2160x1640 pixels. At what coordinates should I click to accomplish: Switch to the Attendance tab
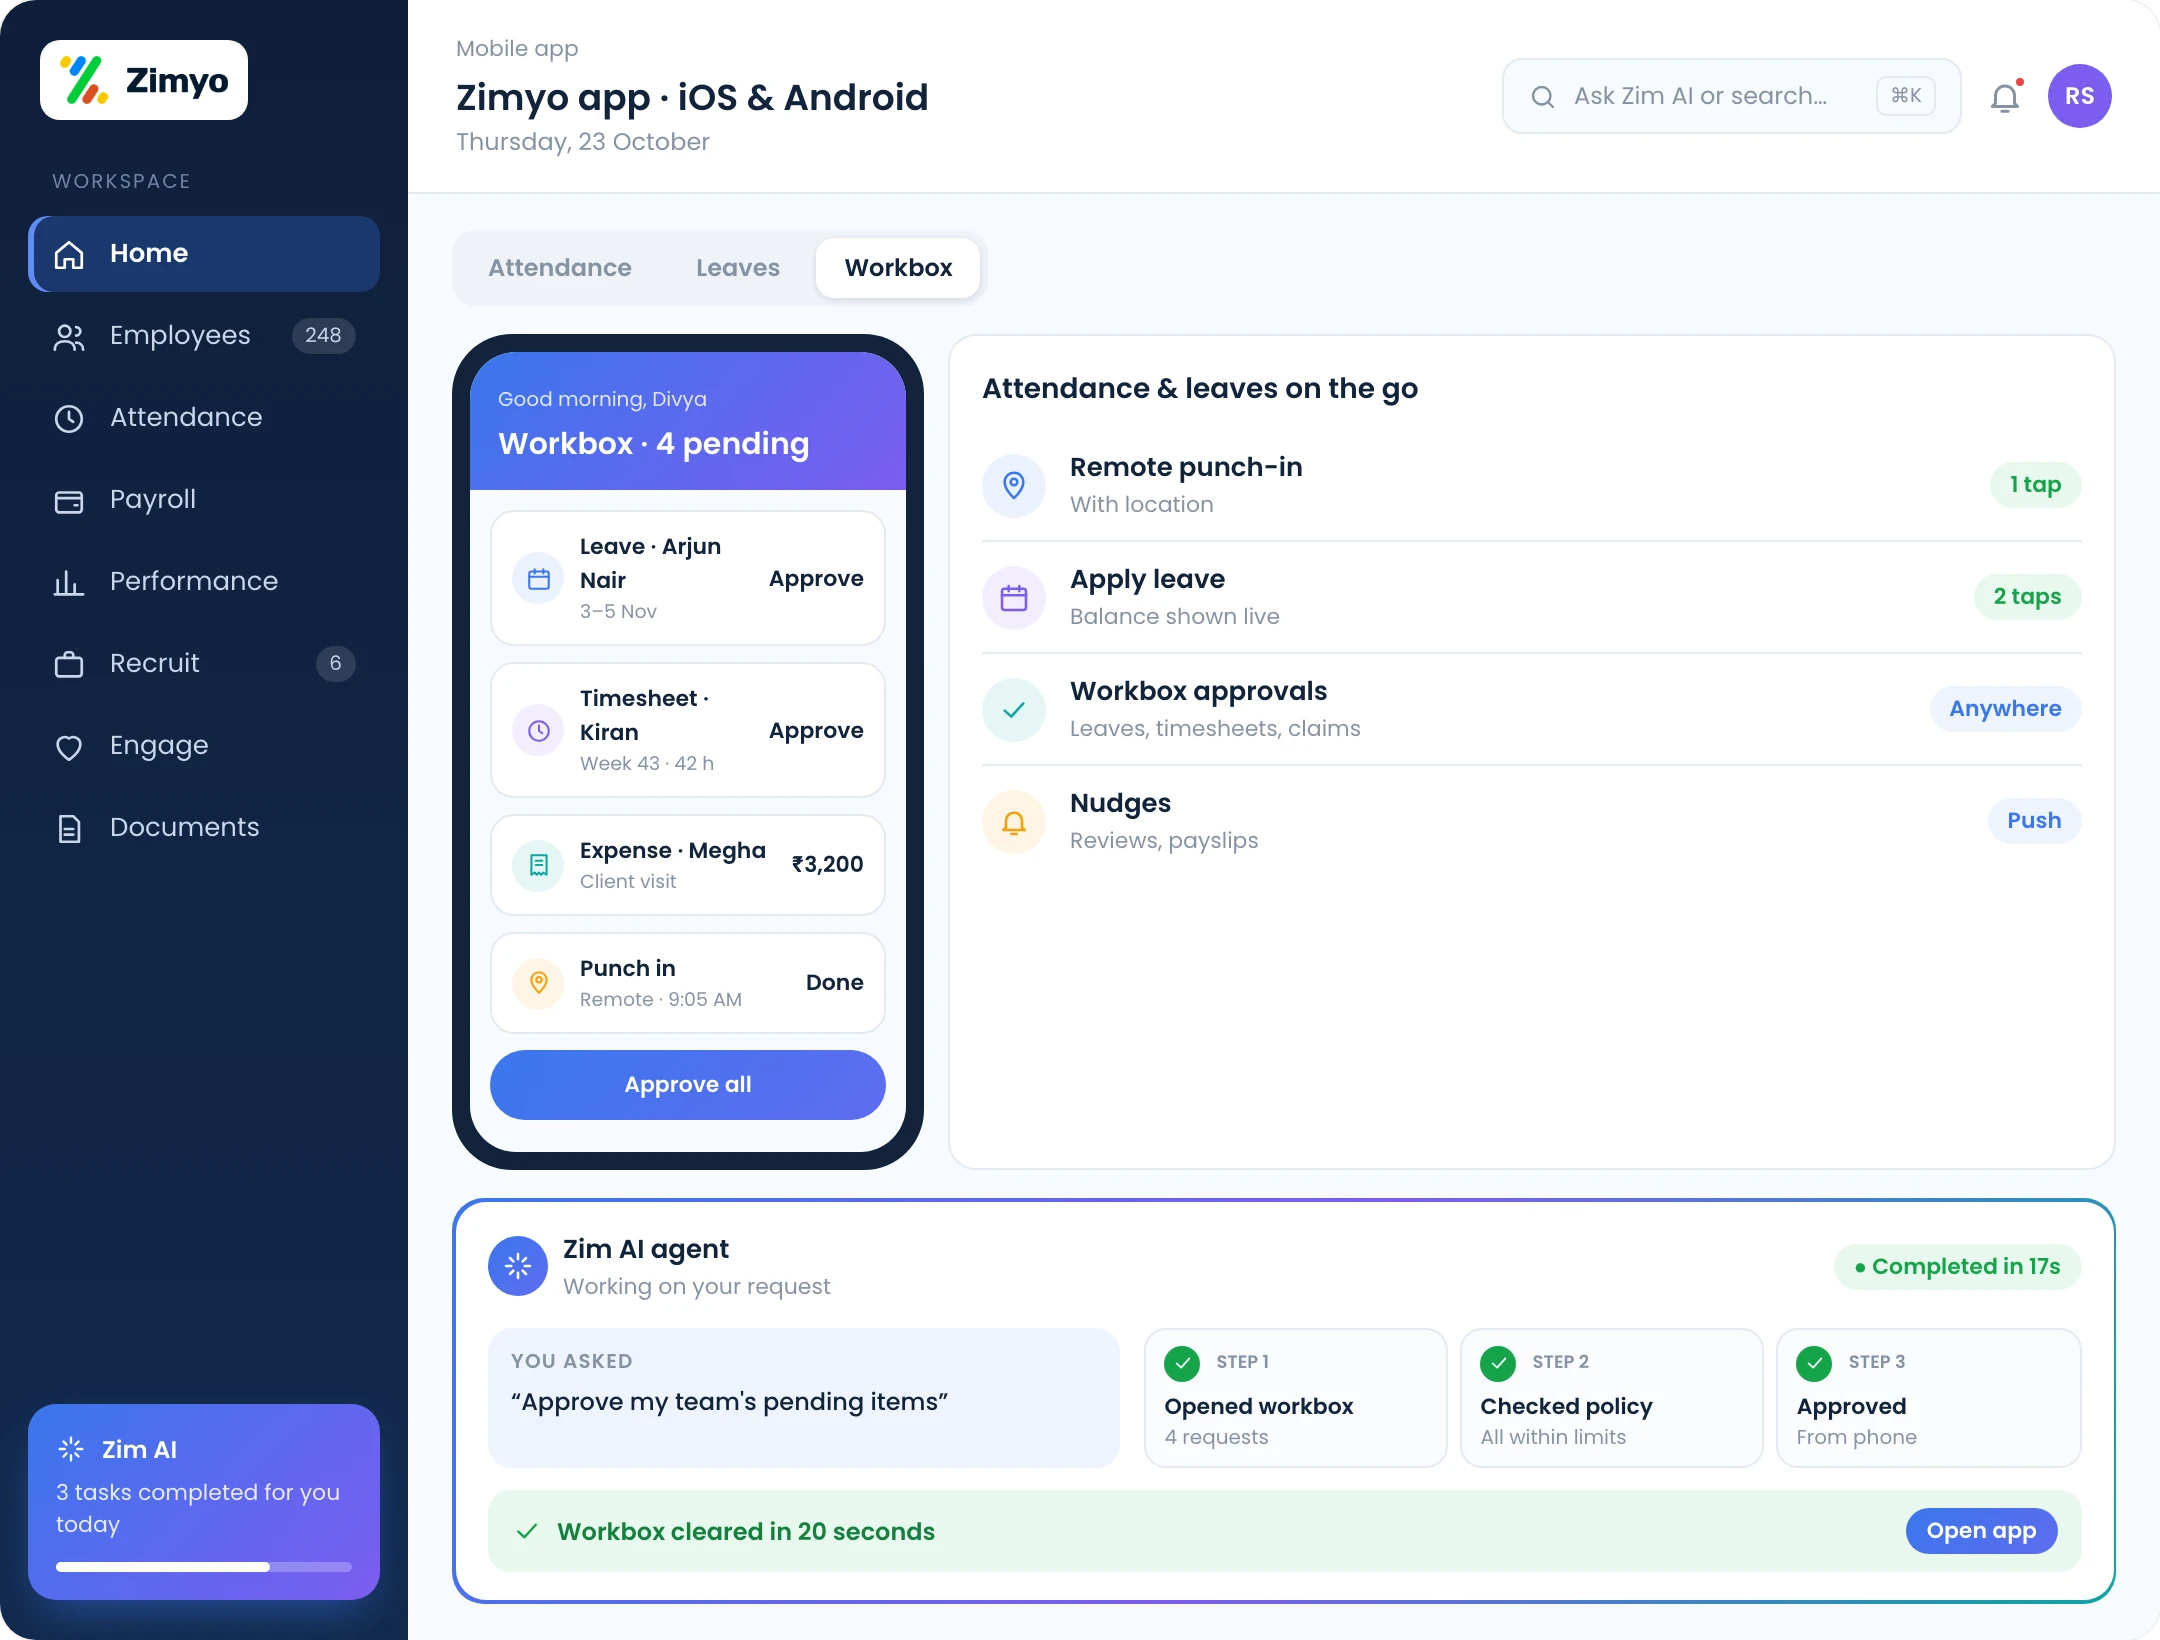click(x=560, y=268)
